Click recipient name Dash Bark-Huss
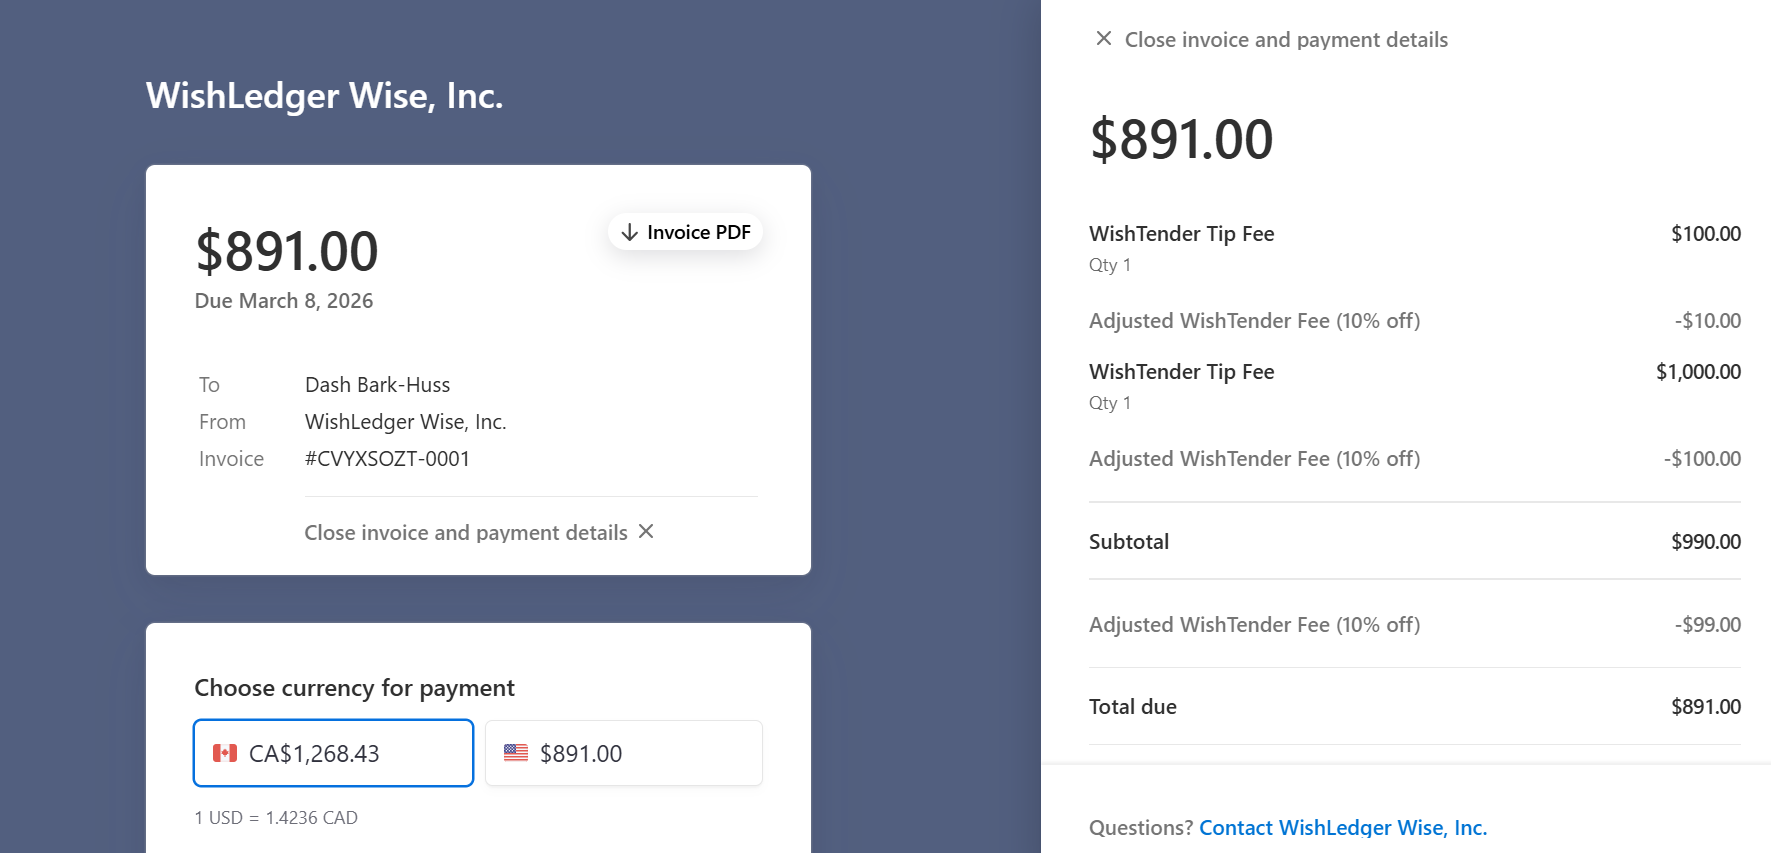Screen dimensions: 1771x853 click(x=377, y=385)
